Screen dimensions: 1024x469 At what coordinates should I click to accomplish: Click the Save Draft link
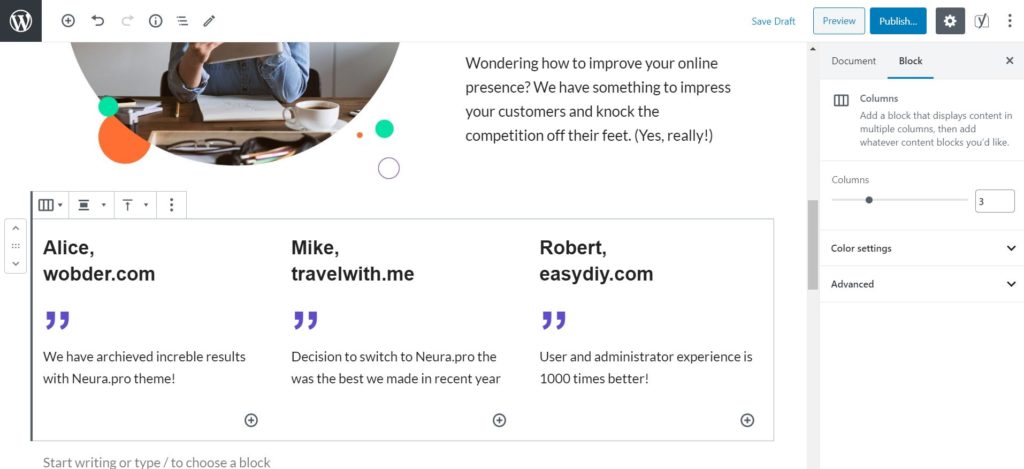(773, 21)
